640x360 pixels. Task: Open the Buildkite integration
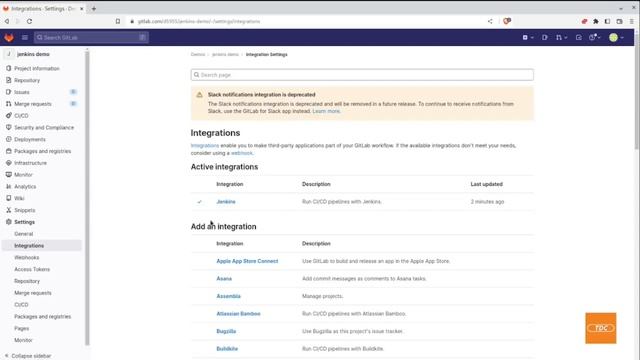pos(227,349)
